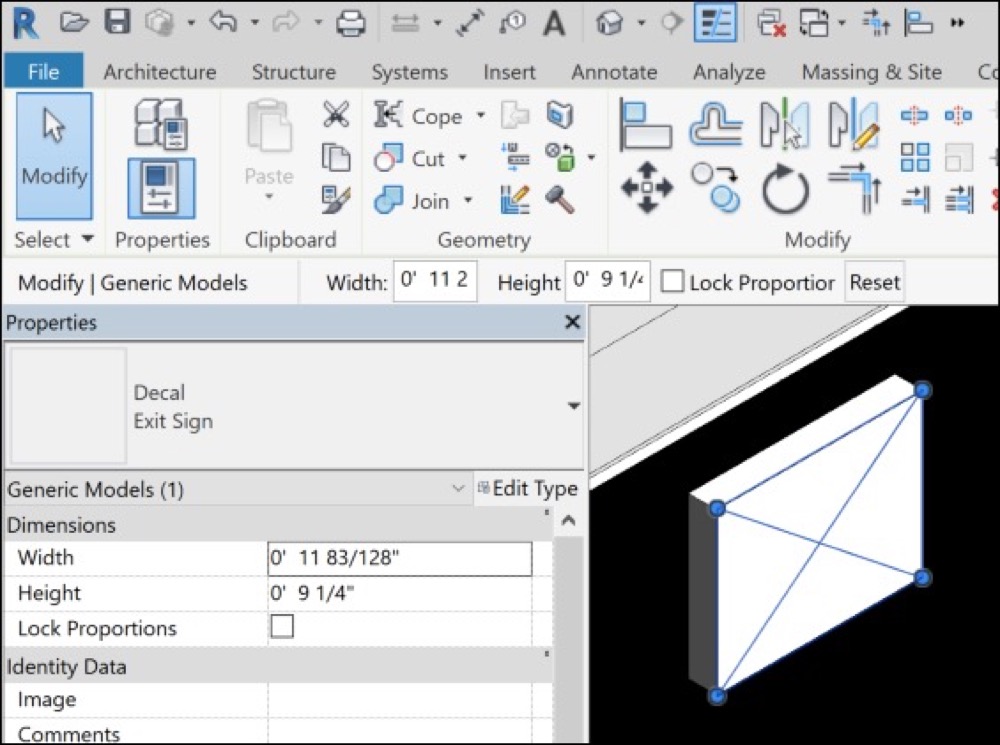Screen dimensions: 1000x745
Task: Switch to the Architecture tab
Action: click(159, 71)
